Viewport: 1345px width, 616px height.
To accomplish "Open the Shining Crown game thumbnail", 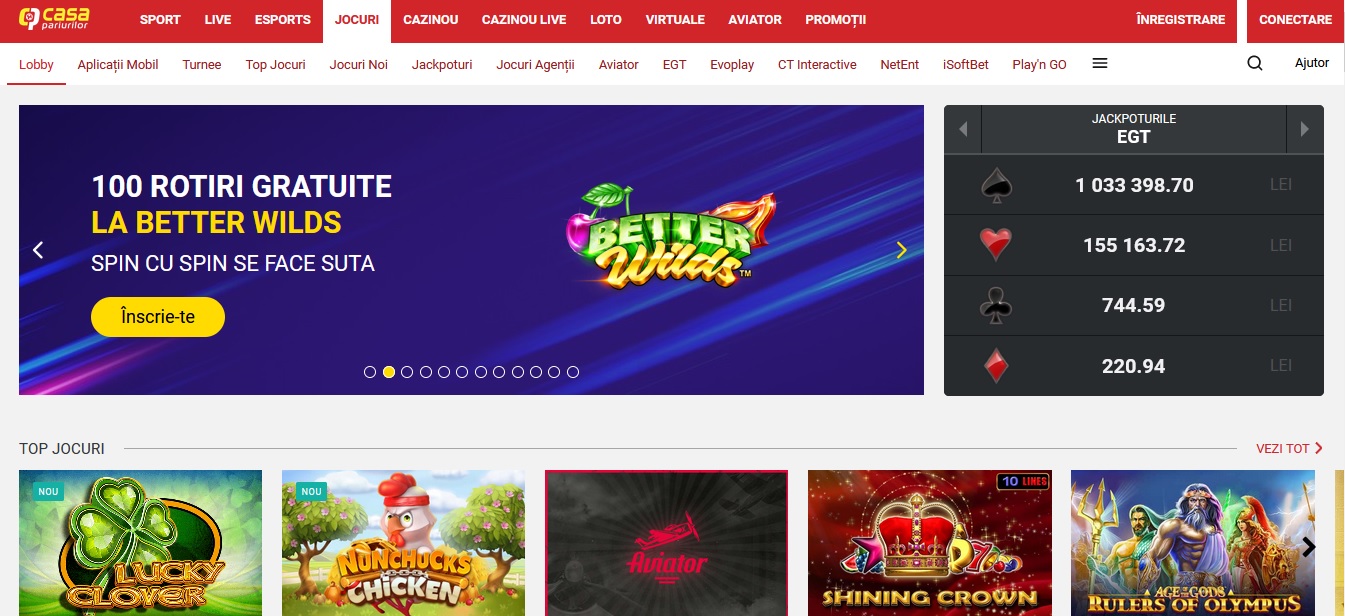I will click(x=930, y=543).
